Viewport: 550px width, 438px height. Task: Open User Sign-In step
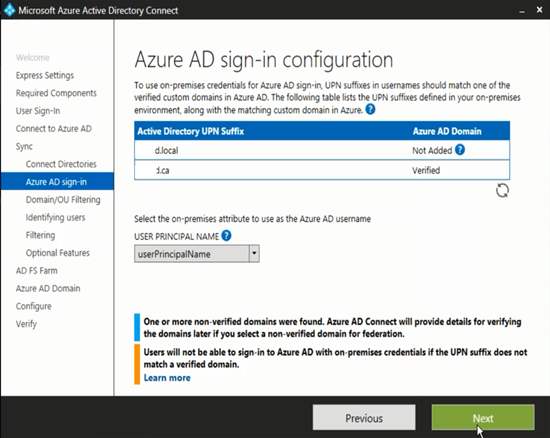pyautogui.click(x=38, y=111)
